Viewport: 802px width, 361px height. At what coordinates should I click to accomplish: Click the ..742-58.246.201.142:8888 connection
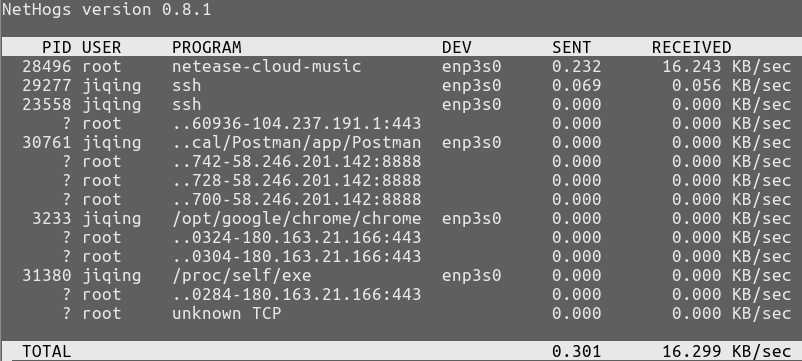(297, 162)
